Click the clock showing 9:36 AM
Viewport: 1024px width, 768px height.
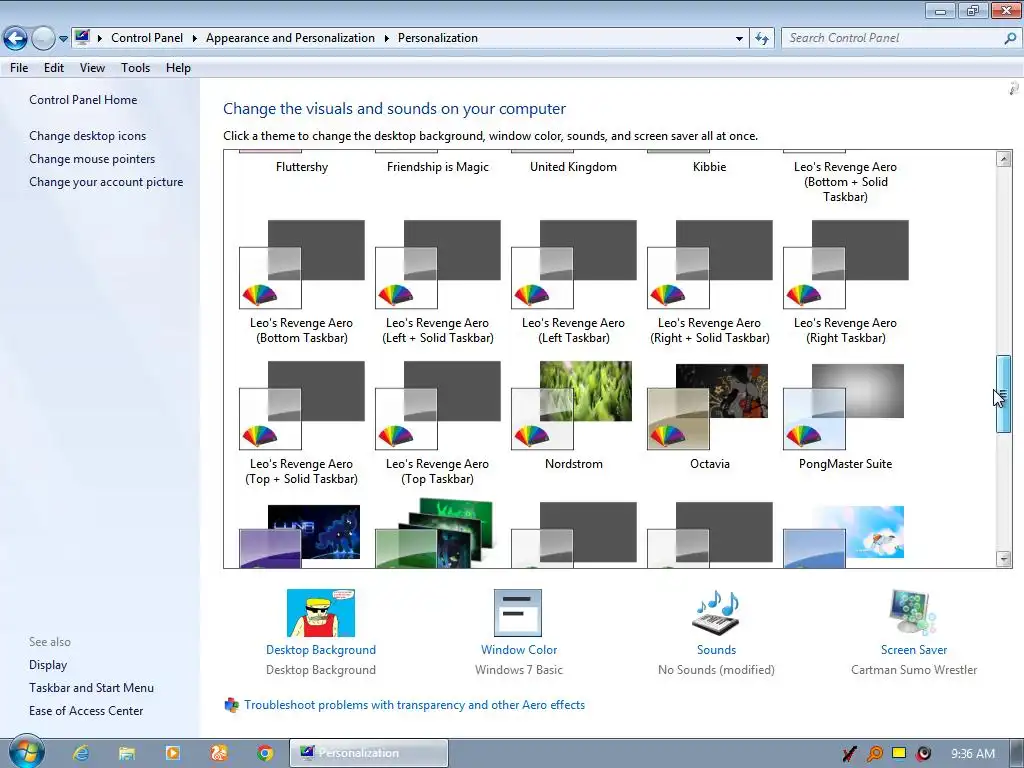click(x=973, y=754)
